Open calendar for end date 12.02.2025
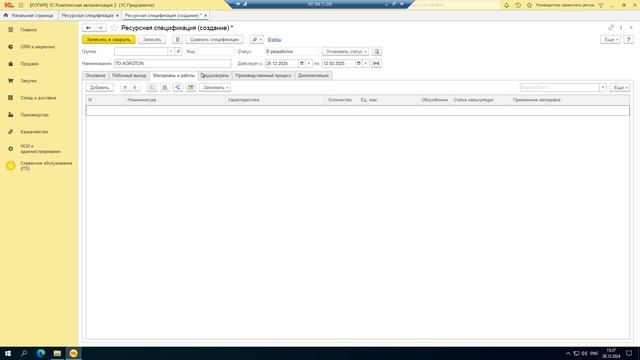Image resolution: width=640 pixels, height=360 pixels. pos(359,64)
